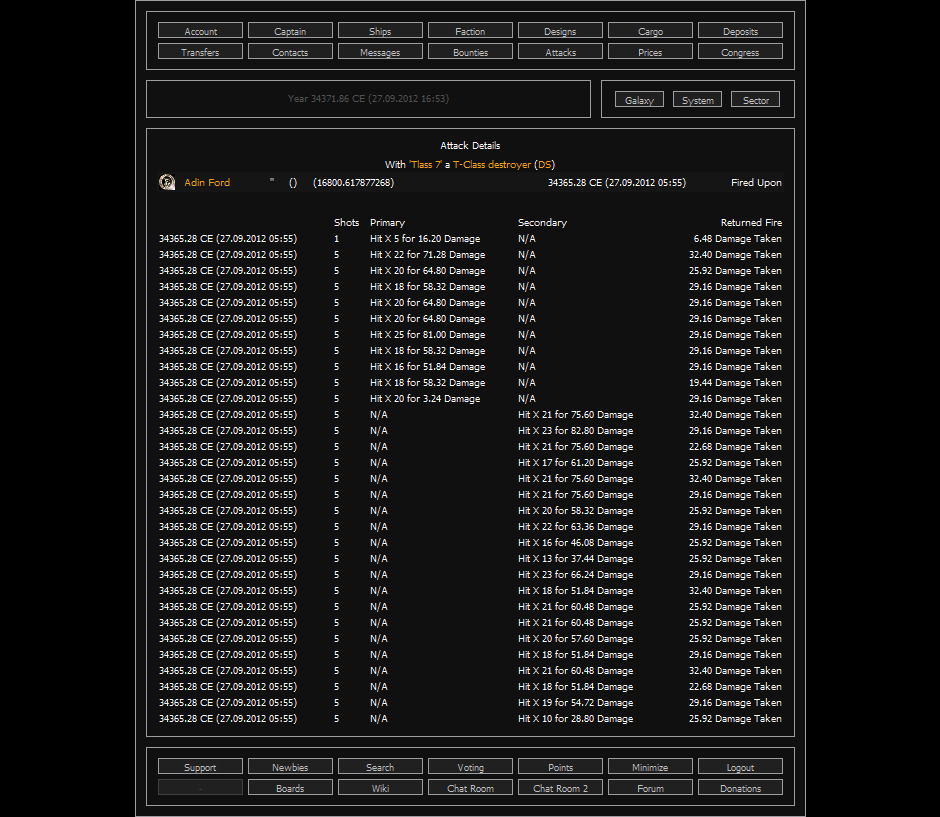Click the 'Fired Upon' status text

pyautogui.click(x=756, y=182)
